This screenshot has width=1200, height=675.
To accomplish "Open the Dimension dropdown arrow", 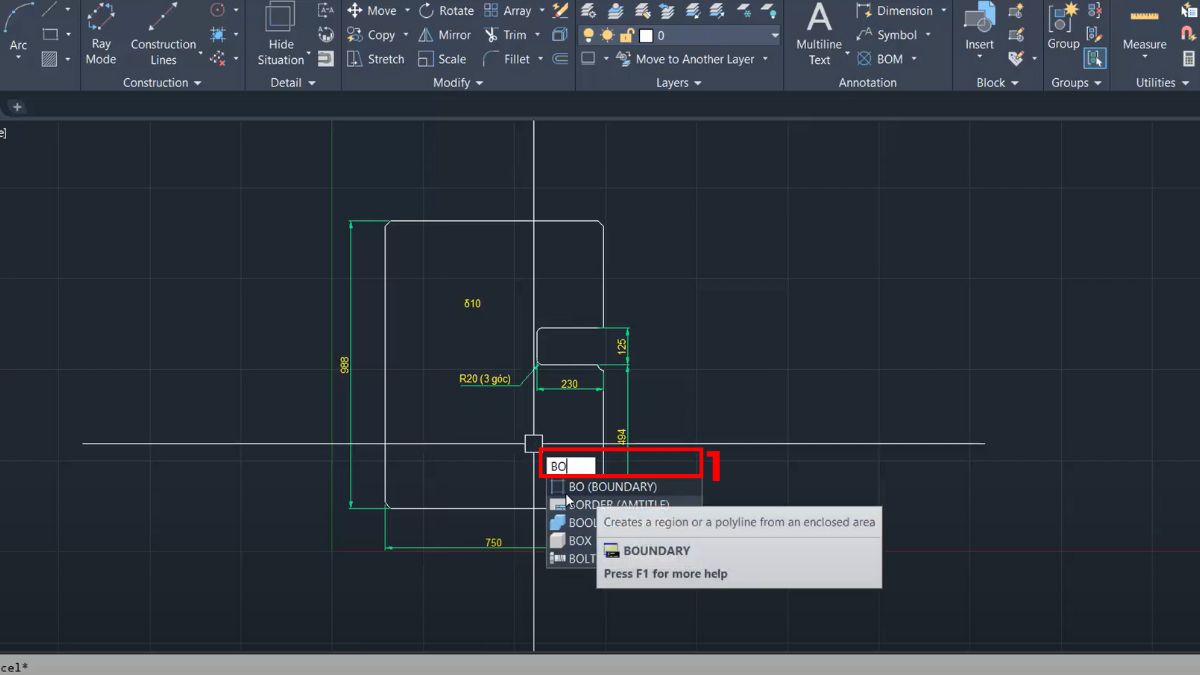I will click(943, 11).
